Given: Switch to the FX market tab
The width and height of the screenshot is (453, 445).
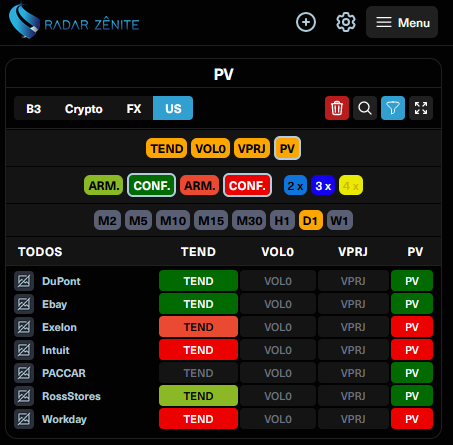Looking at the screenshot, I should 134,109.
